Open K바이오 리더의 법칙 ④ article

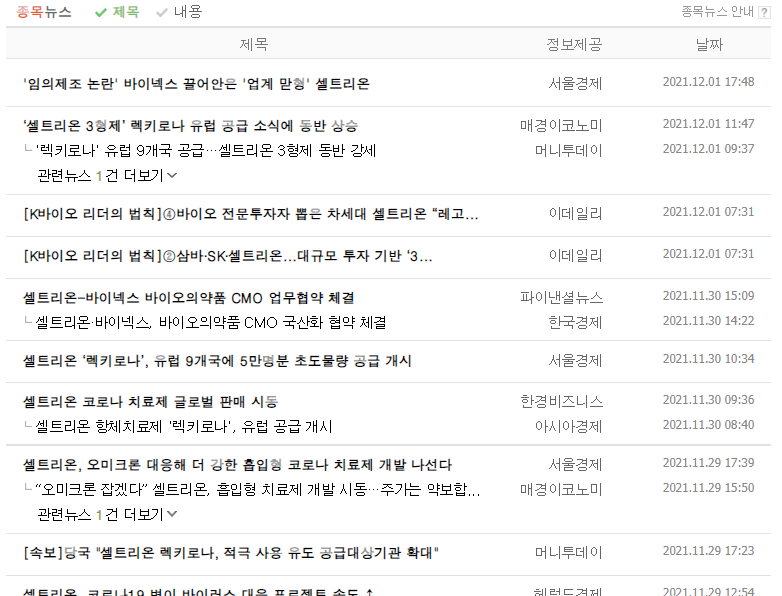(x=251, y=214)
